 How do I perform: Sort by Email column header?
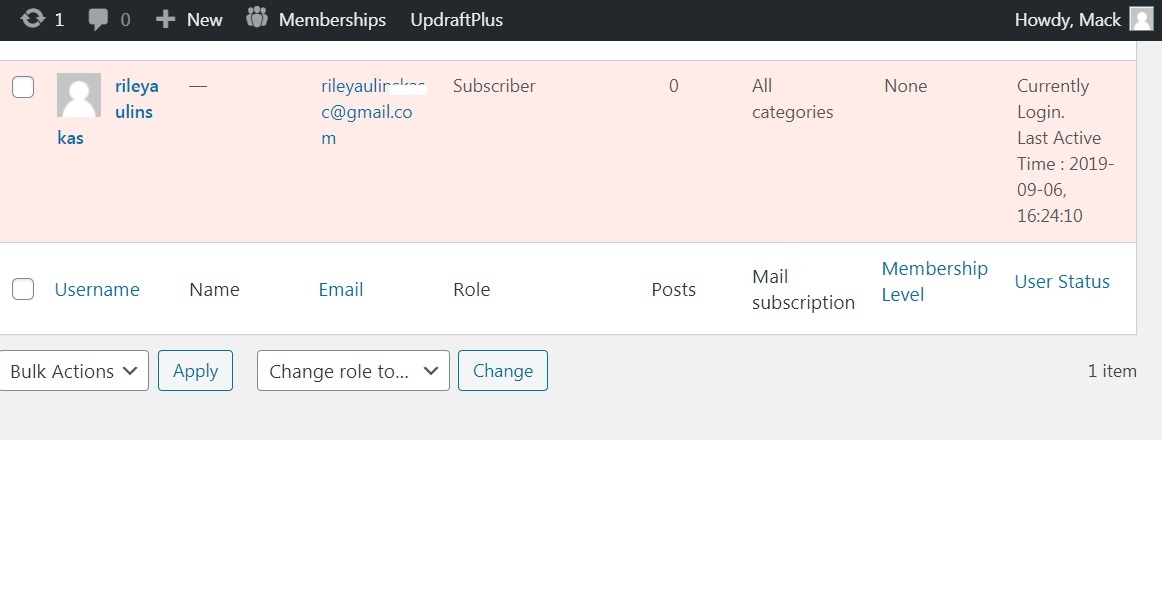tap(340, 290)
